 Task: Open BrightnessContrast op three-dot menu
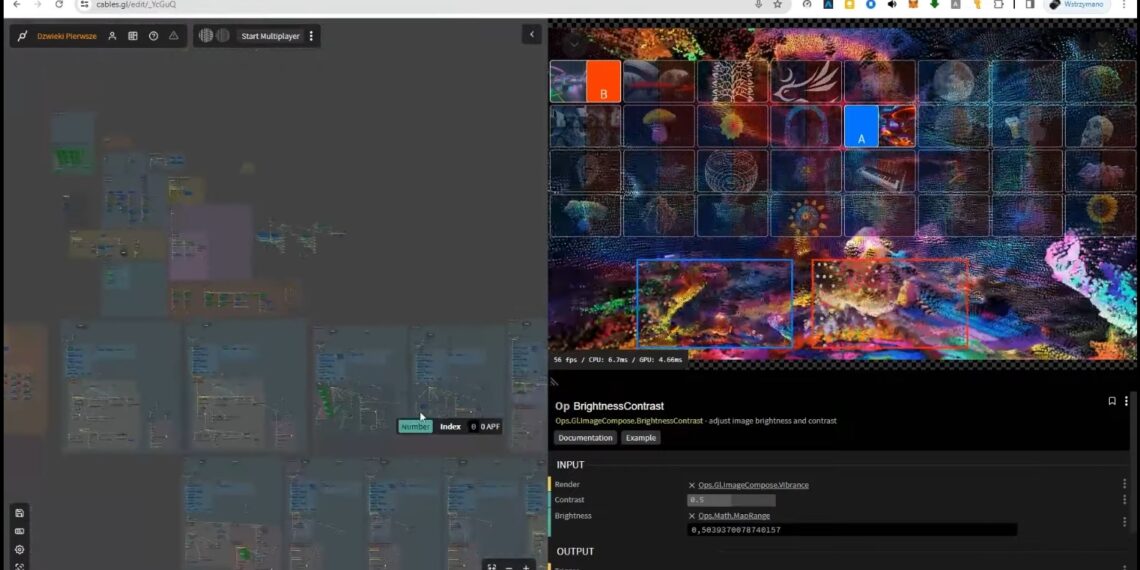(1126, 401)
